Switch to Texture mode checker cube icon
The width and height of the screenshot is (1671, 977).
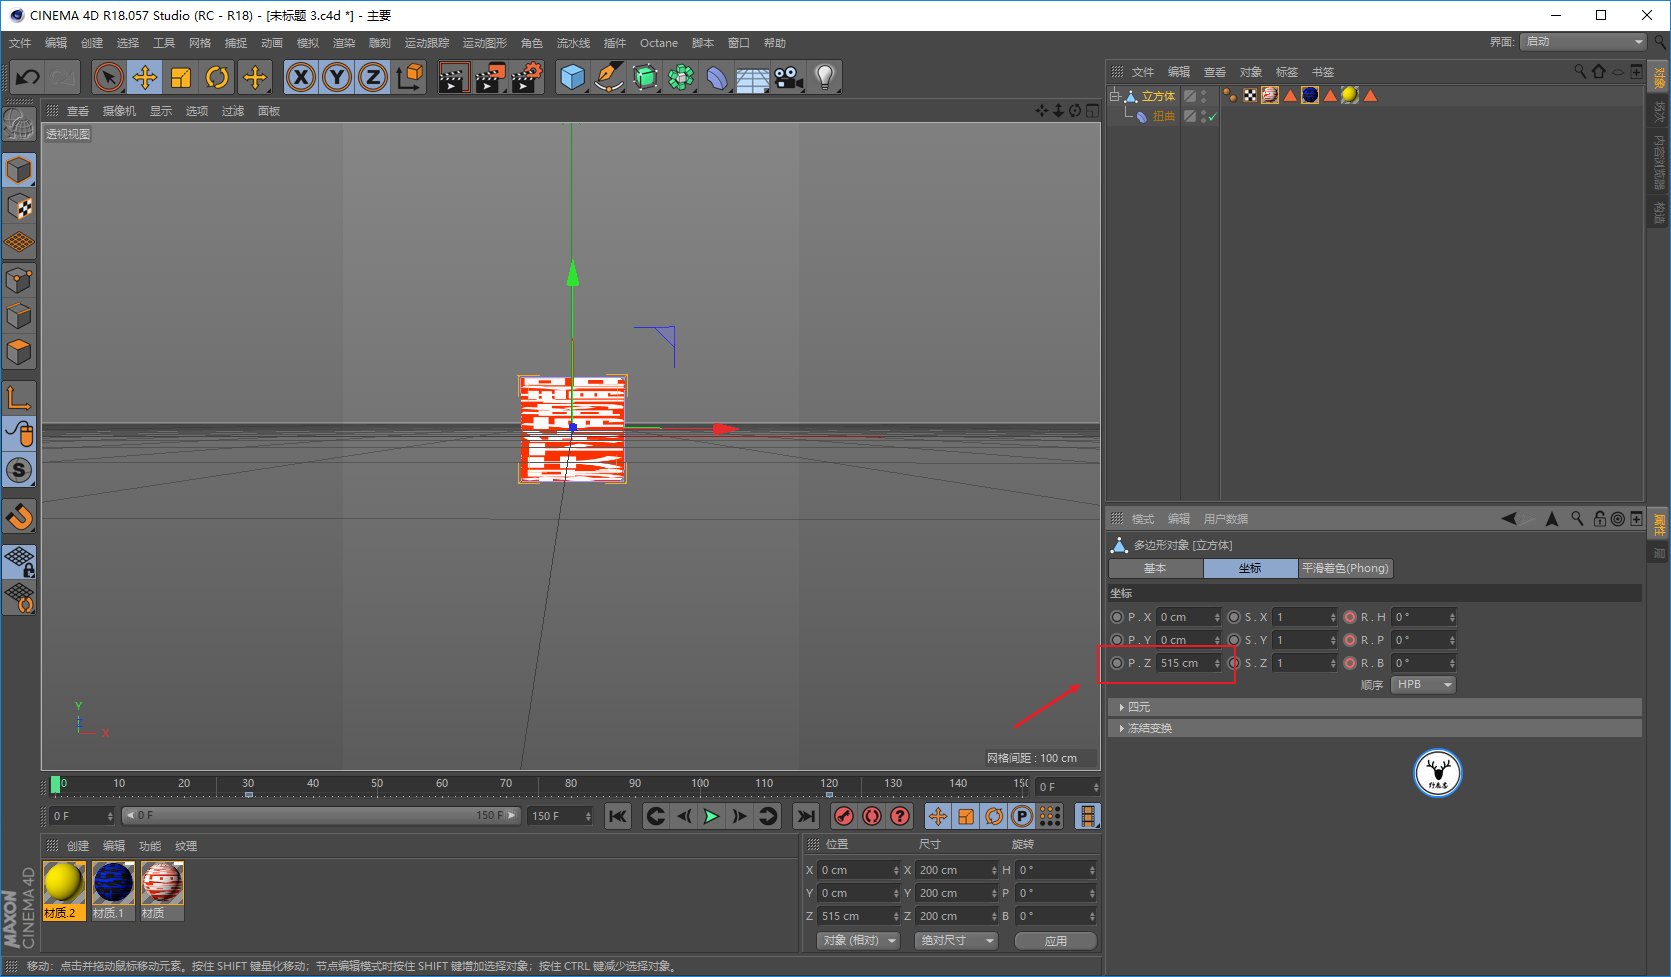[x=19, y=207]
